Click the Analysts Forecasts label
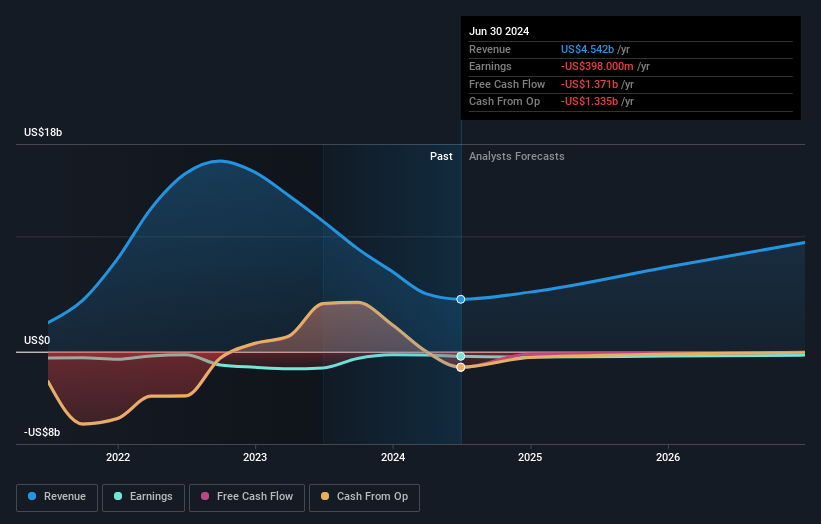The height and width of the screenshot is (524, 821). (517, 157)
